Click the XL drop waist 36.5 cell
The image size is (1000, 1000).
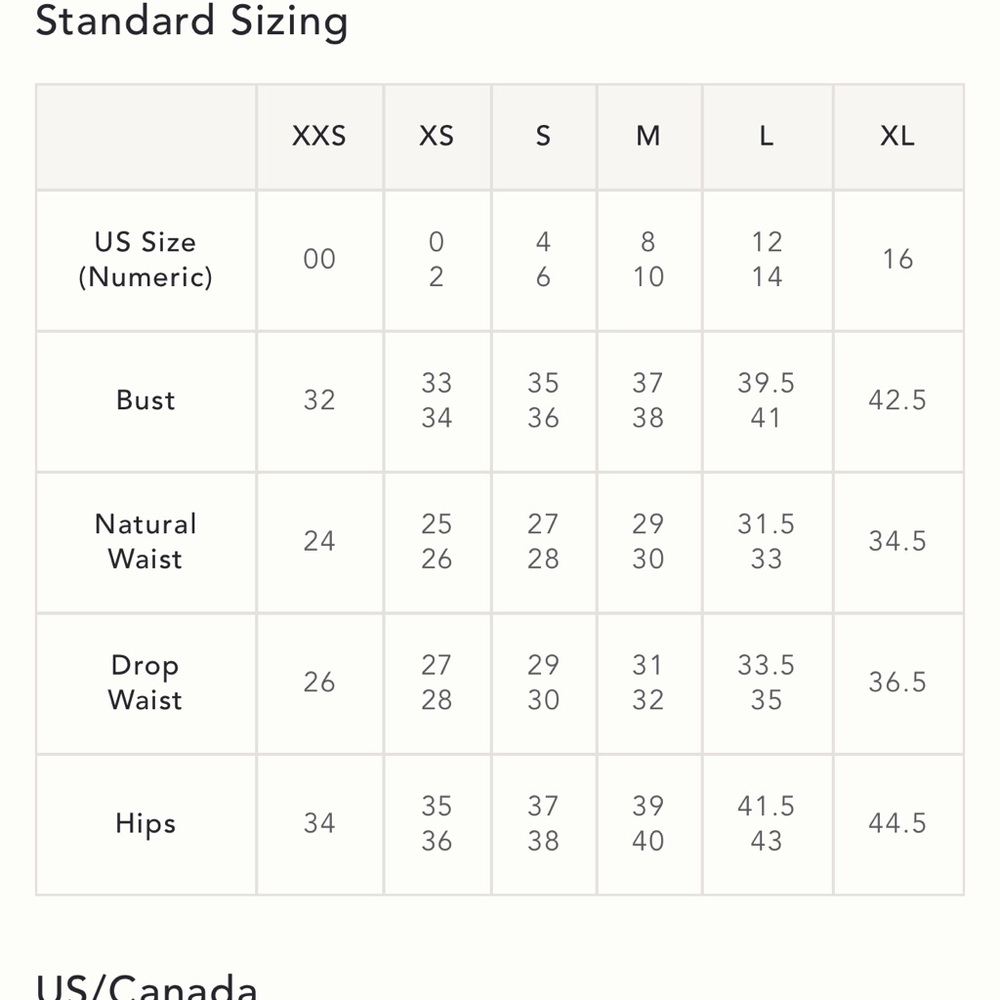897,682
